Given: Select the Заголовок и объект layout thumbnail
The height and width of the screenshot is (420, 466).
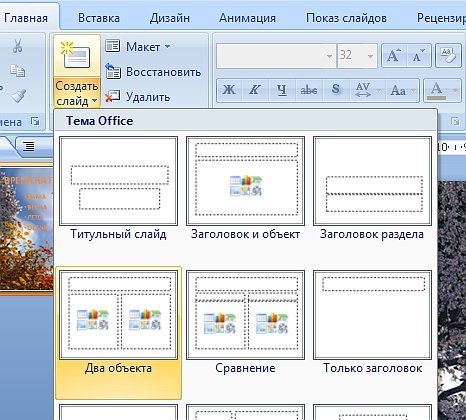Looking at the screenshot, I should (x=245, y=181).
